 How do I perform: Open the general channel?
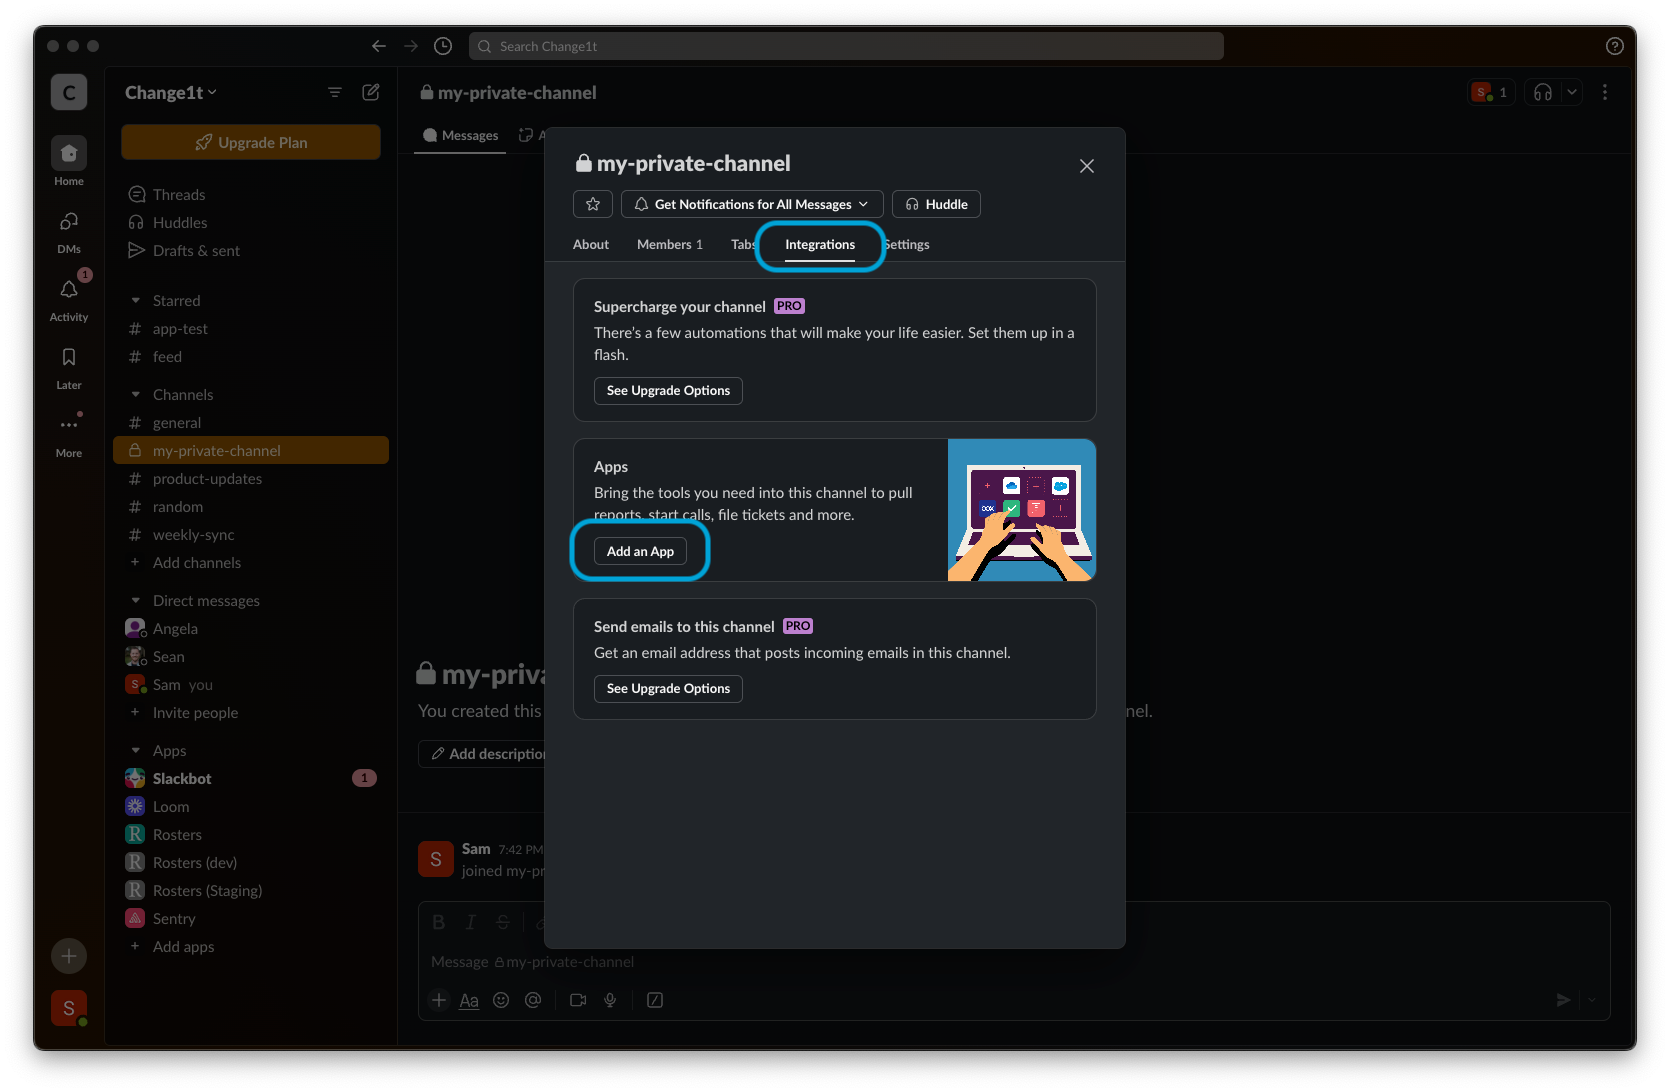click(251, 422)
